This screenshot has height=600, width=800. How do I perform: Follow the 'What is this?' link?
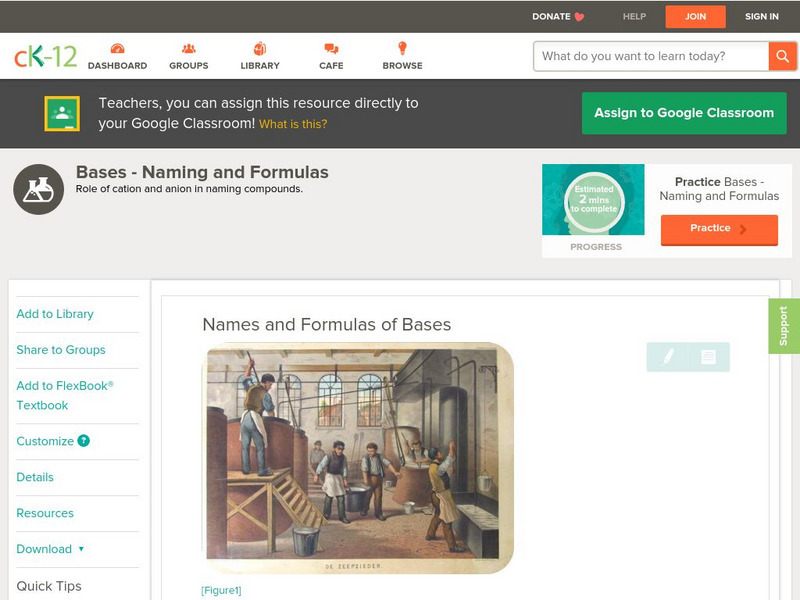click(293, 124)
